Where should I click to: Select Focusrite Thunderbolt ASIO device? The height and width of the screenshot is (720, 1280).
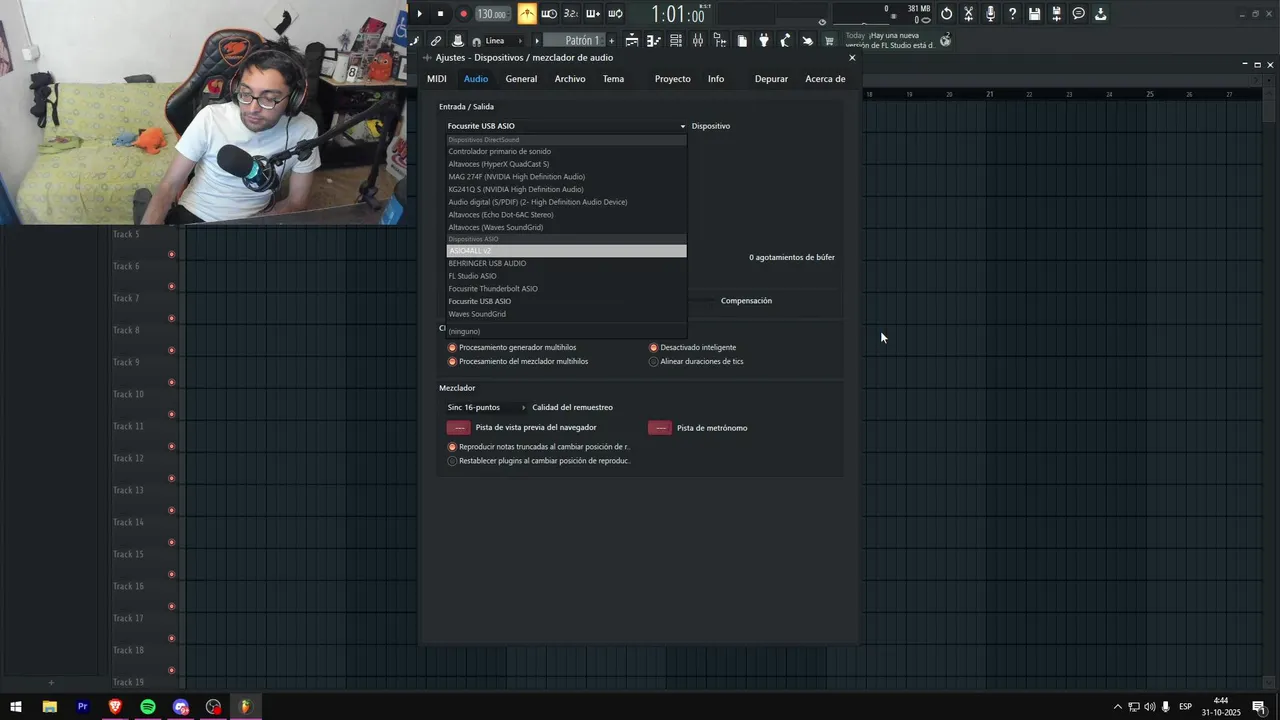click(x=566, y=289)
